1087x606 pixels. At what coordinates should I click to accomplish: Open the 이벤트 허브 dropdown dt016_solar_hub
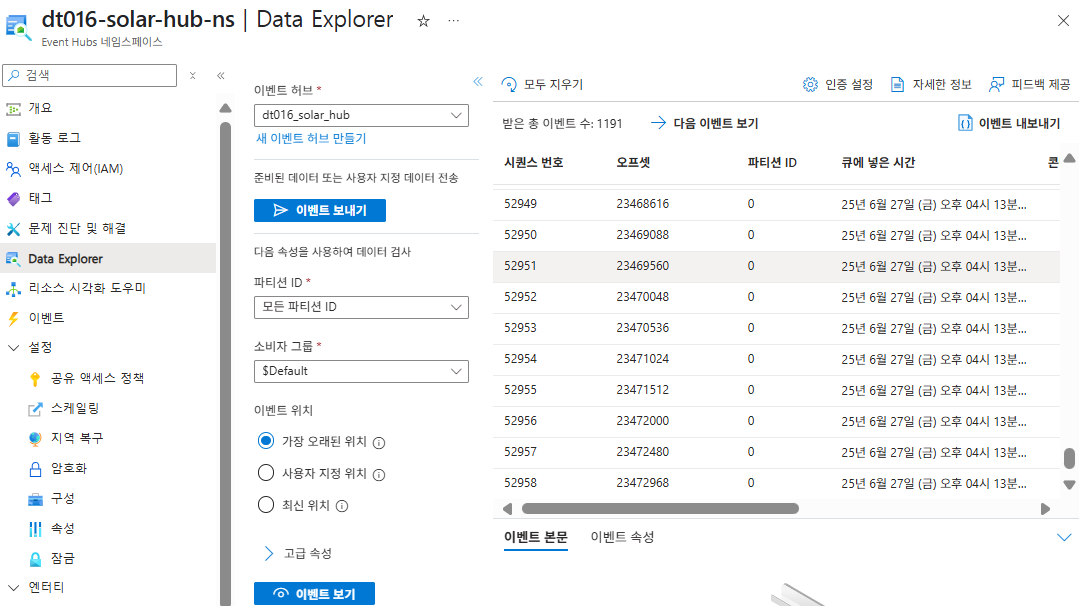(361, 115)
